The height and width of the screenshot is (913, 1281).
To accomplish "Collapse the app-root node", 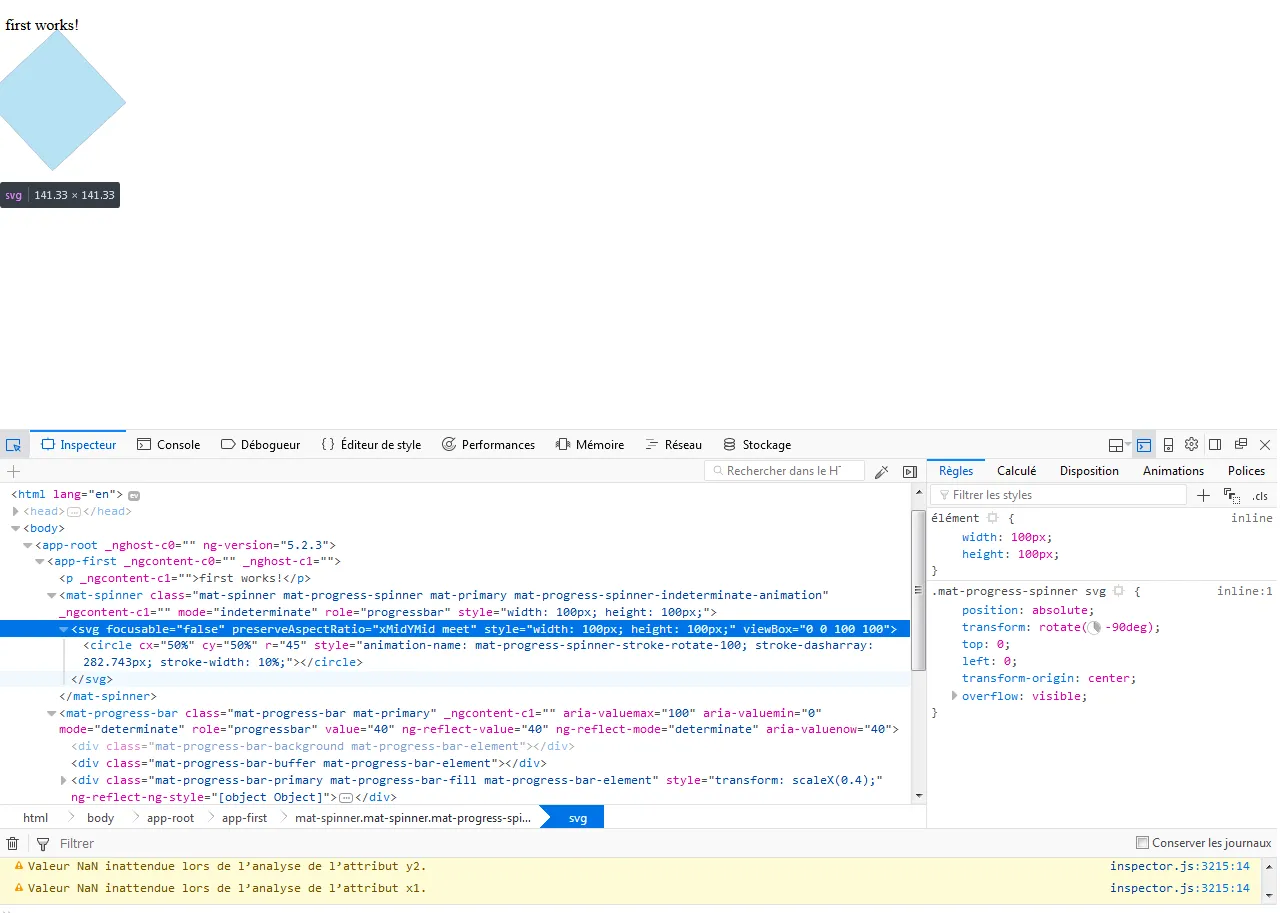I will click(28, 545).
